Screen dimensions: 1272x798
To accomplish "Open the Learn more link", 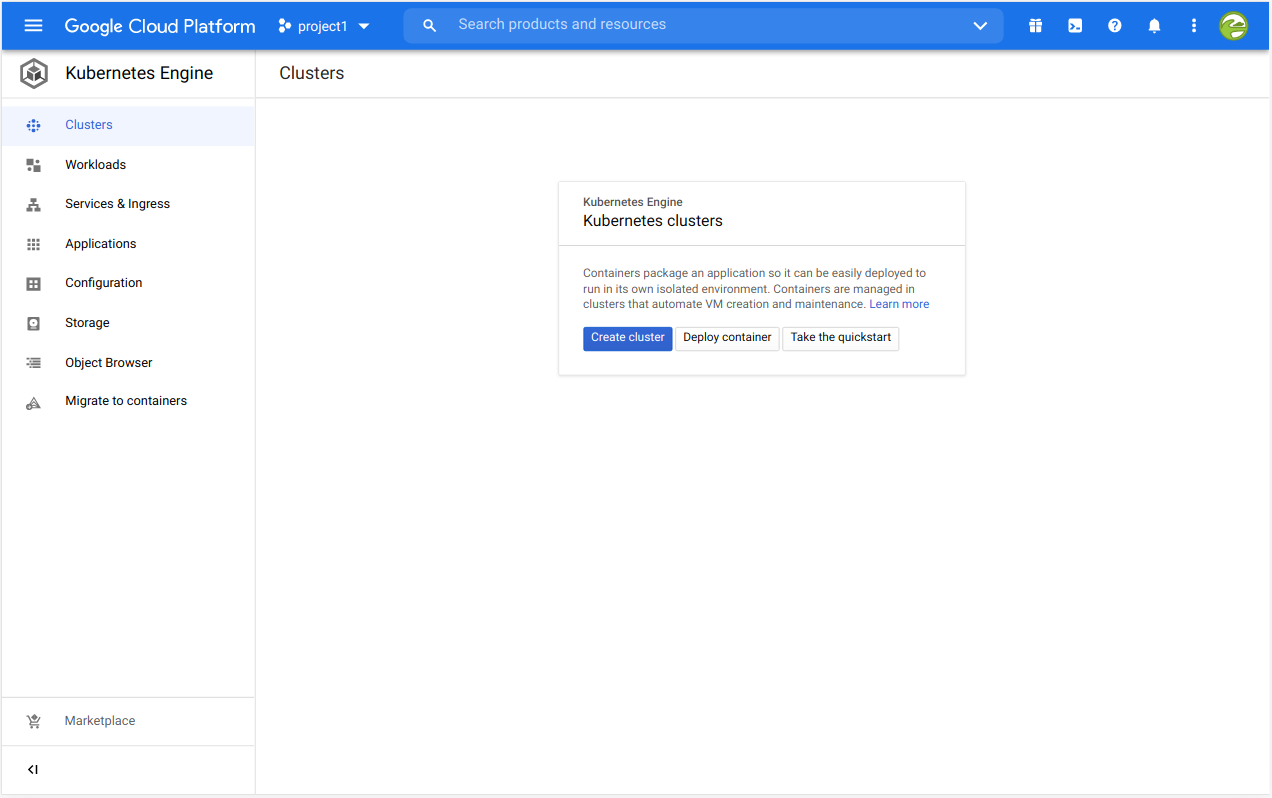I will click(x=899, y=304).
